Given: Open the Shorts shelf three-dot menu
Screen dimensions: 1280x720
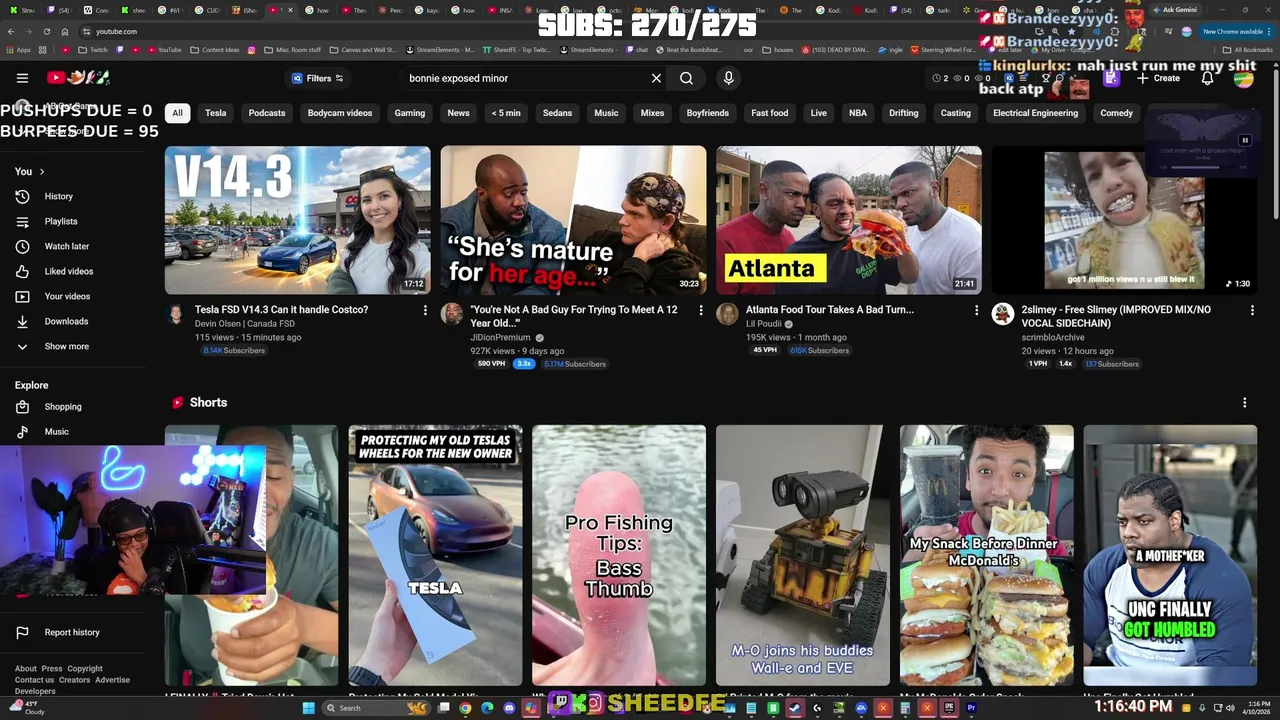Looking at the screenshot, I should 1244,402.
